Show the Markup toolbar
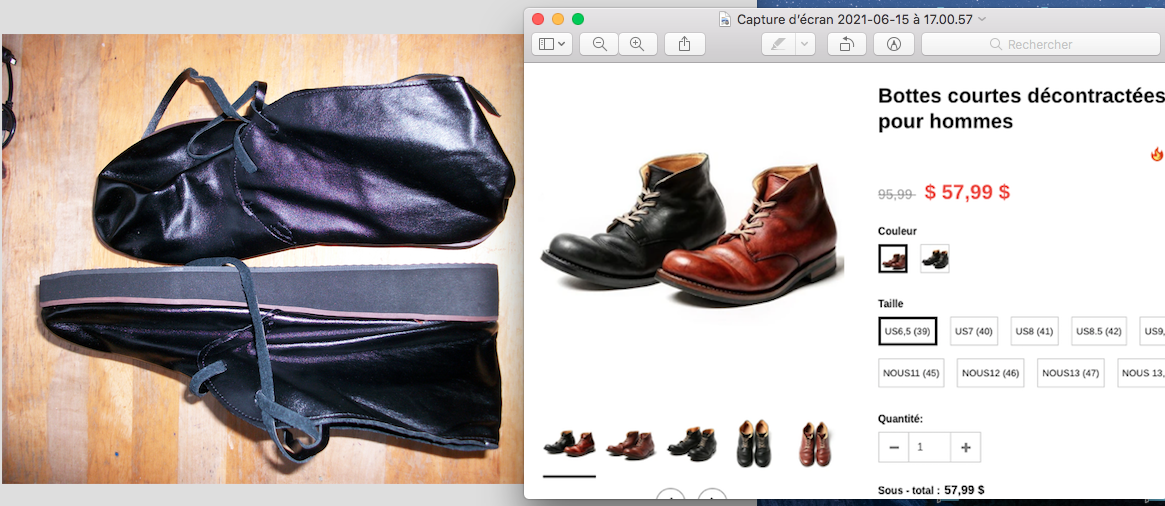Screen dimensions: 1165x506 (x=894, y=44)
